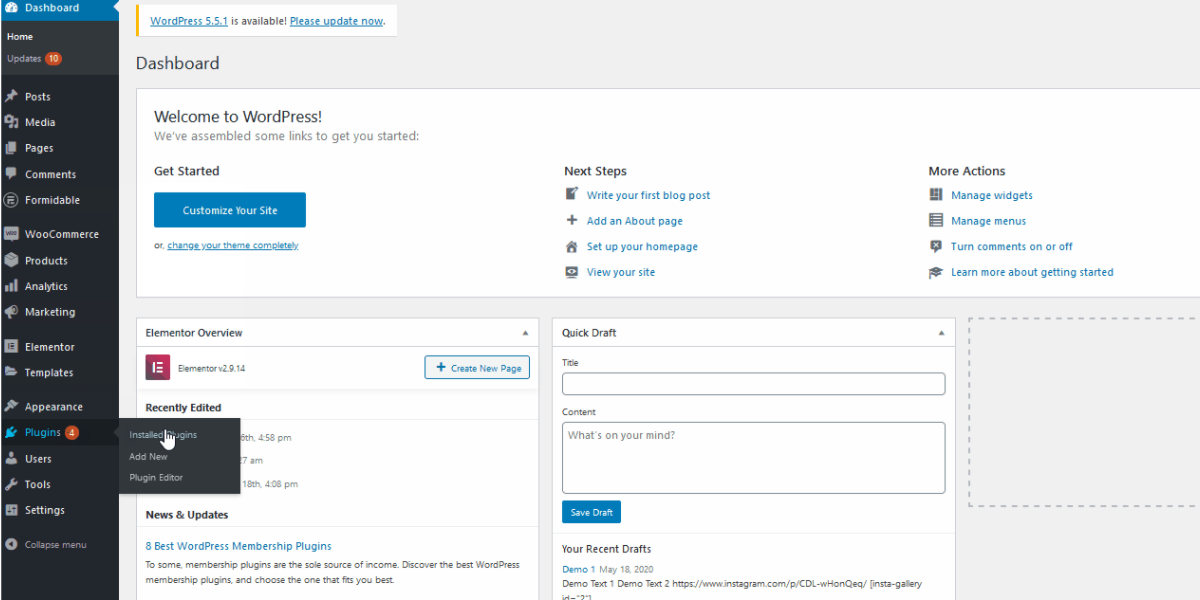Open 'Write your first blog post' link
1200x600 pixels.
point(649,195)
